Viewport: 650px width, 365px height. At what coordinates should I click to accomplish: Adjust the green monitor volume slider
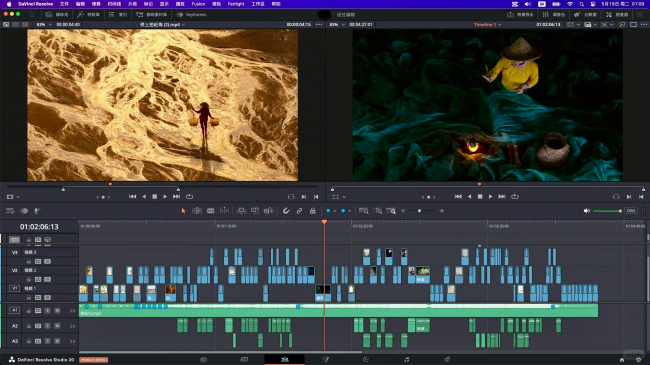point(607,211)
